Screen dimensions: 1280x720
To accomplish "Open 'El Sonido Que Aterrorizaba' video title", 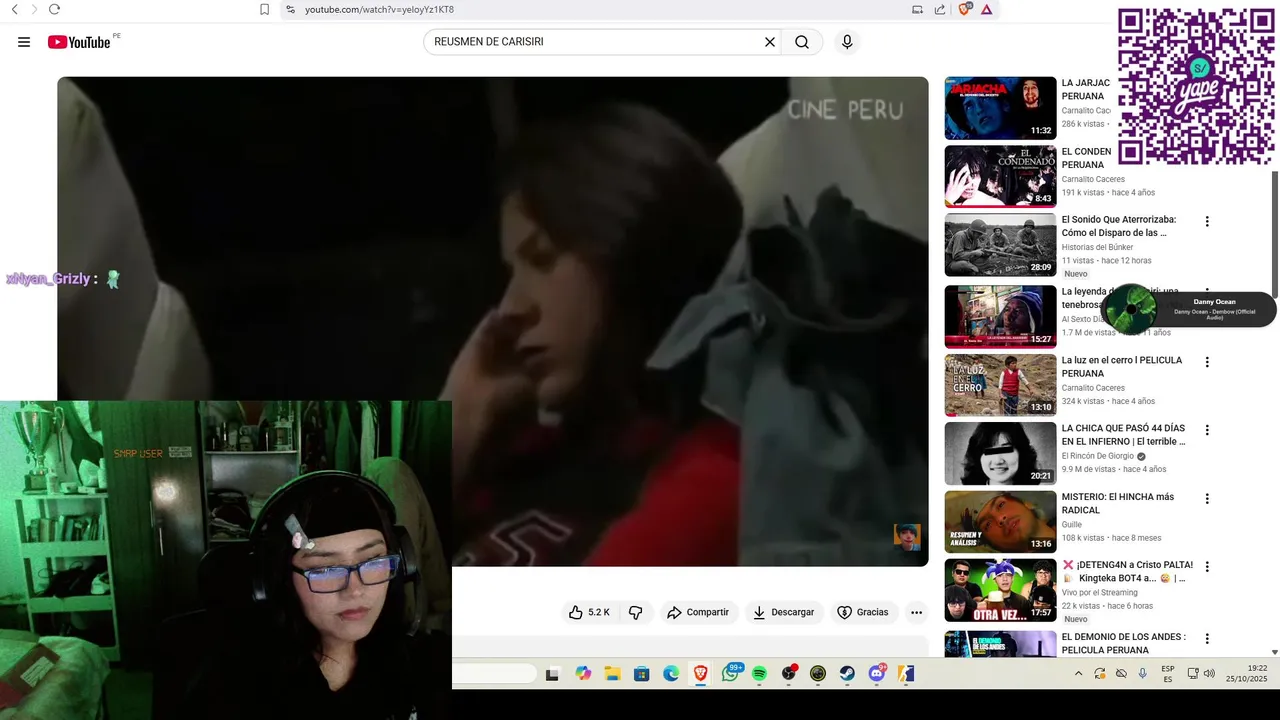I will click(x=1118, y=226).
